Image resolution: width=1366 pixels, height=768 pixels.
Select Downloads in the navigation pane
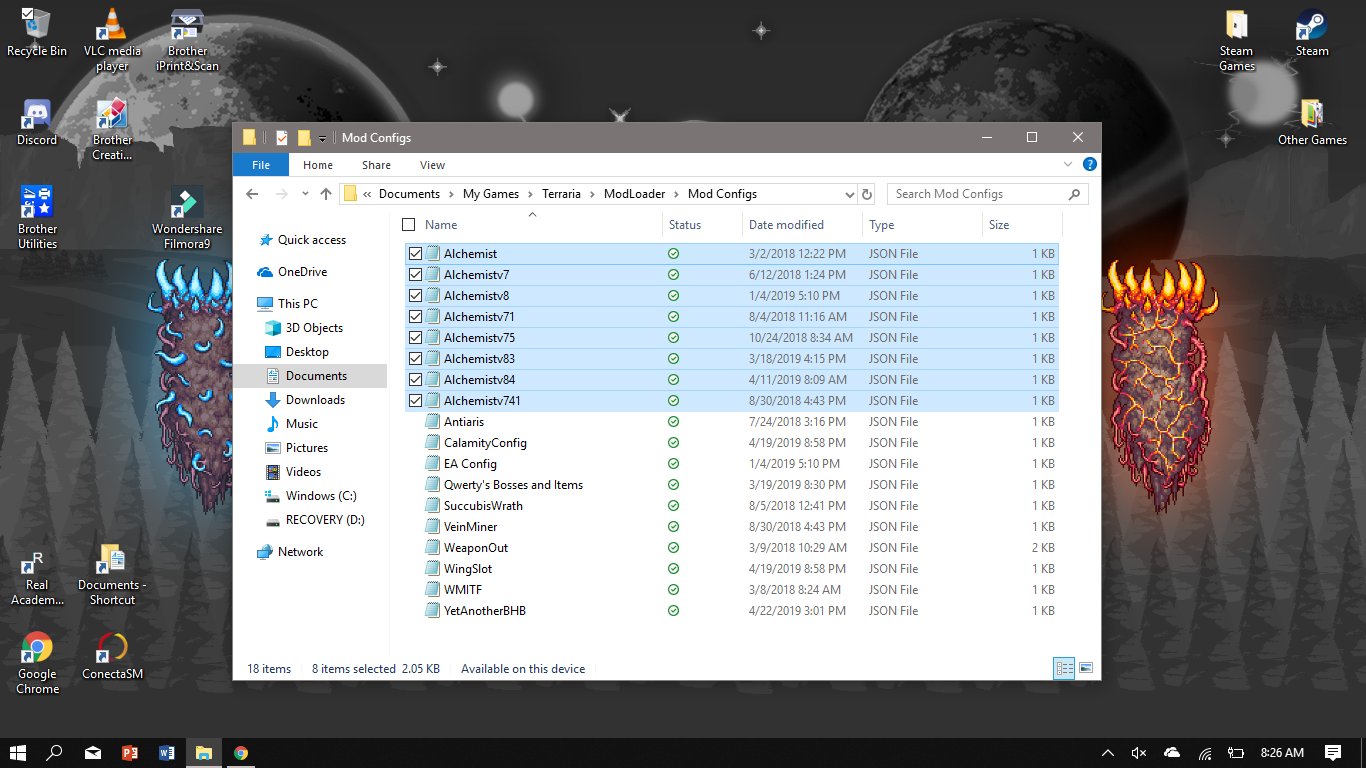click(305, 400)
